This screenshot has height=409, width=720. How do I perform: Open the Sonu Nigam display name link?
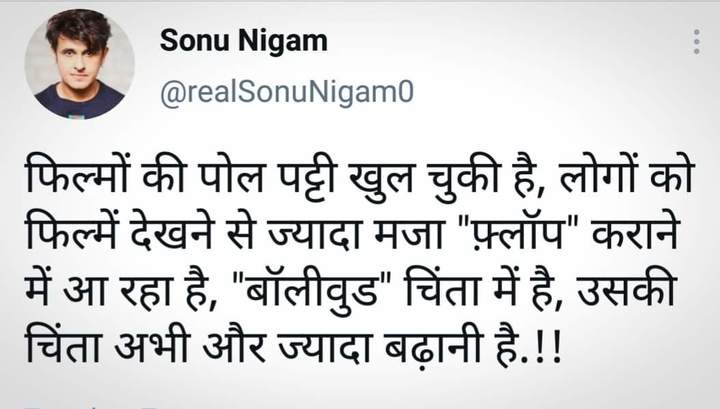tap(244, 40)
